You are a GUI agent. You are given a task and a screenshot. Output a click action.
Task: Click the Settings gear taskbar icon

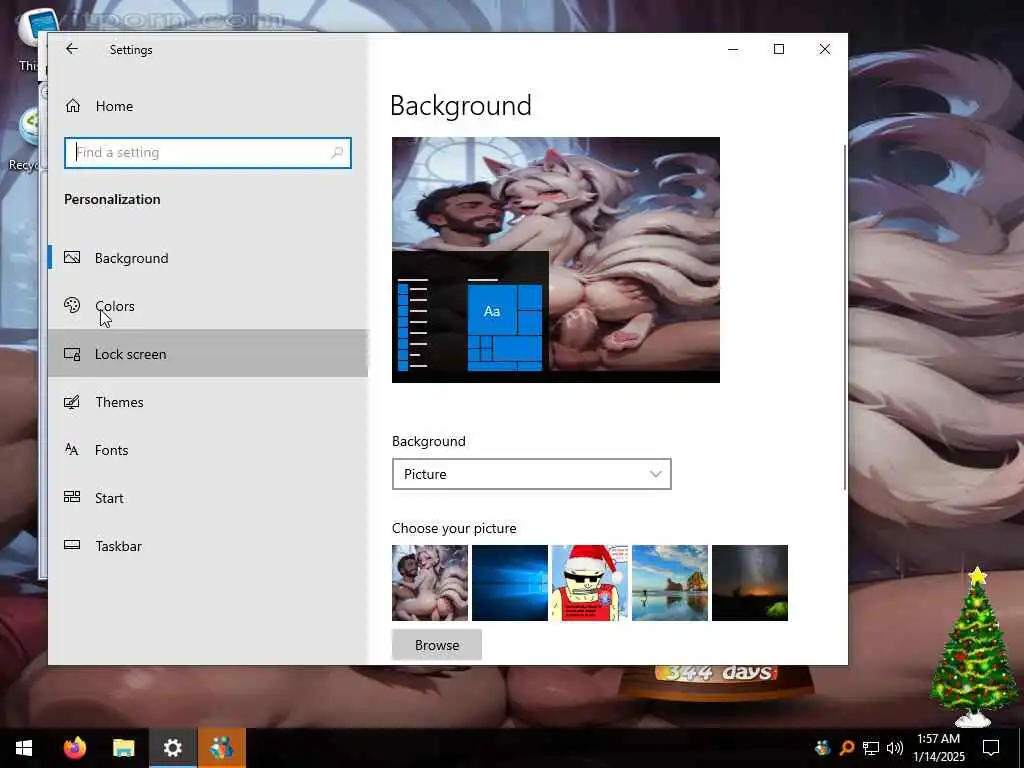tap(172, 748)
